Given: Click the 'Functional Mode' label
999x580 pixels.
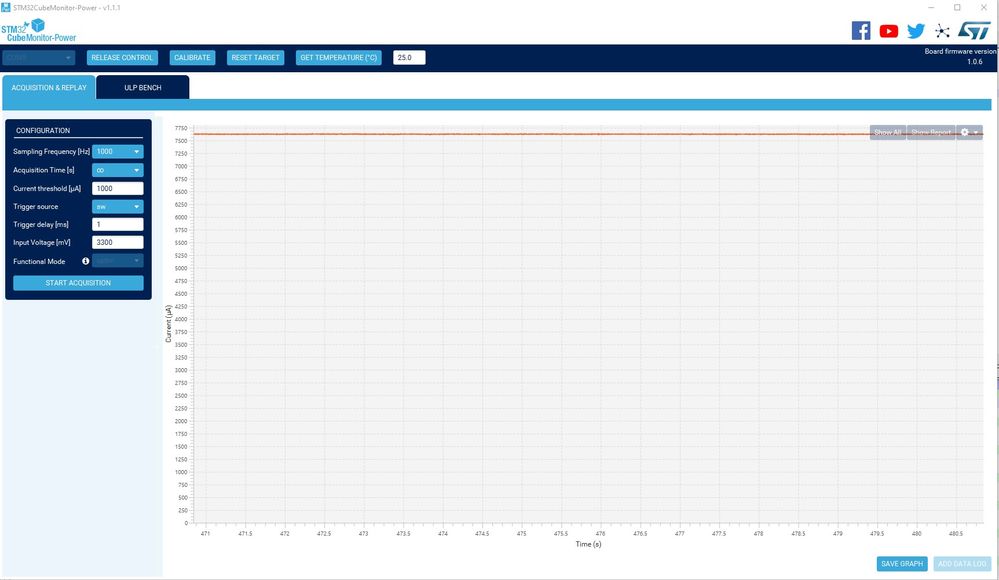Looking at the screenshot, I should coord(40,261).
